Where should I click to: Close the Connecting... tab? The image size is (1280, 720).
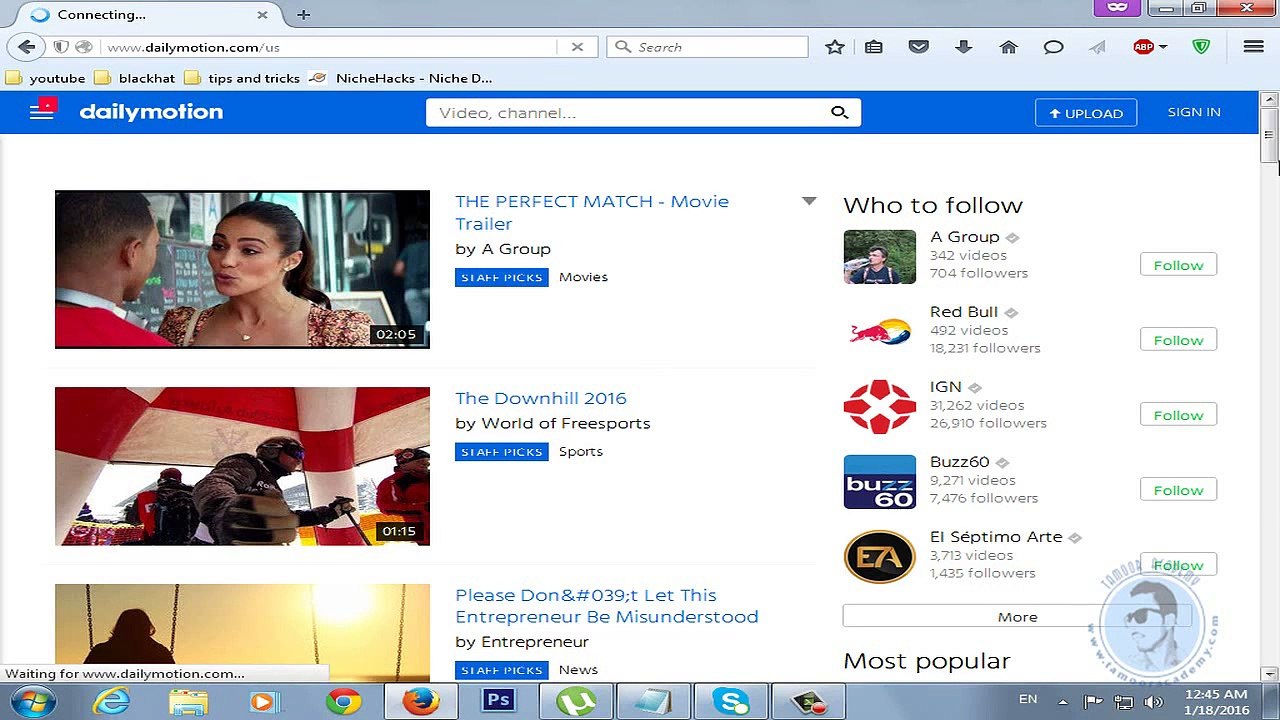point(262,15)
